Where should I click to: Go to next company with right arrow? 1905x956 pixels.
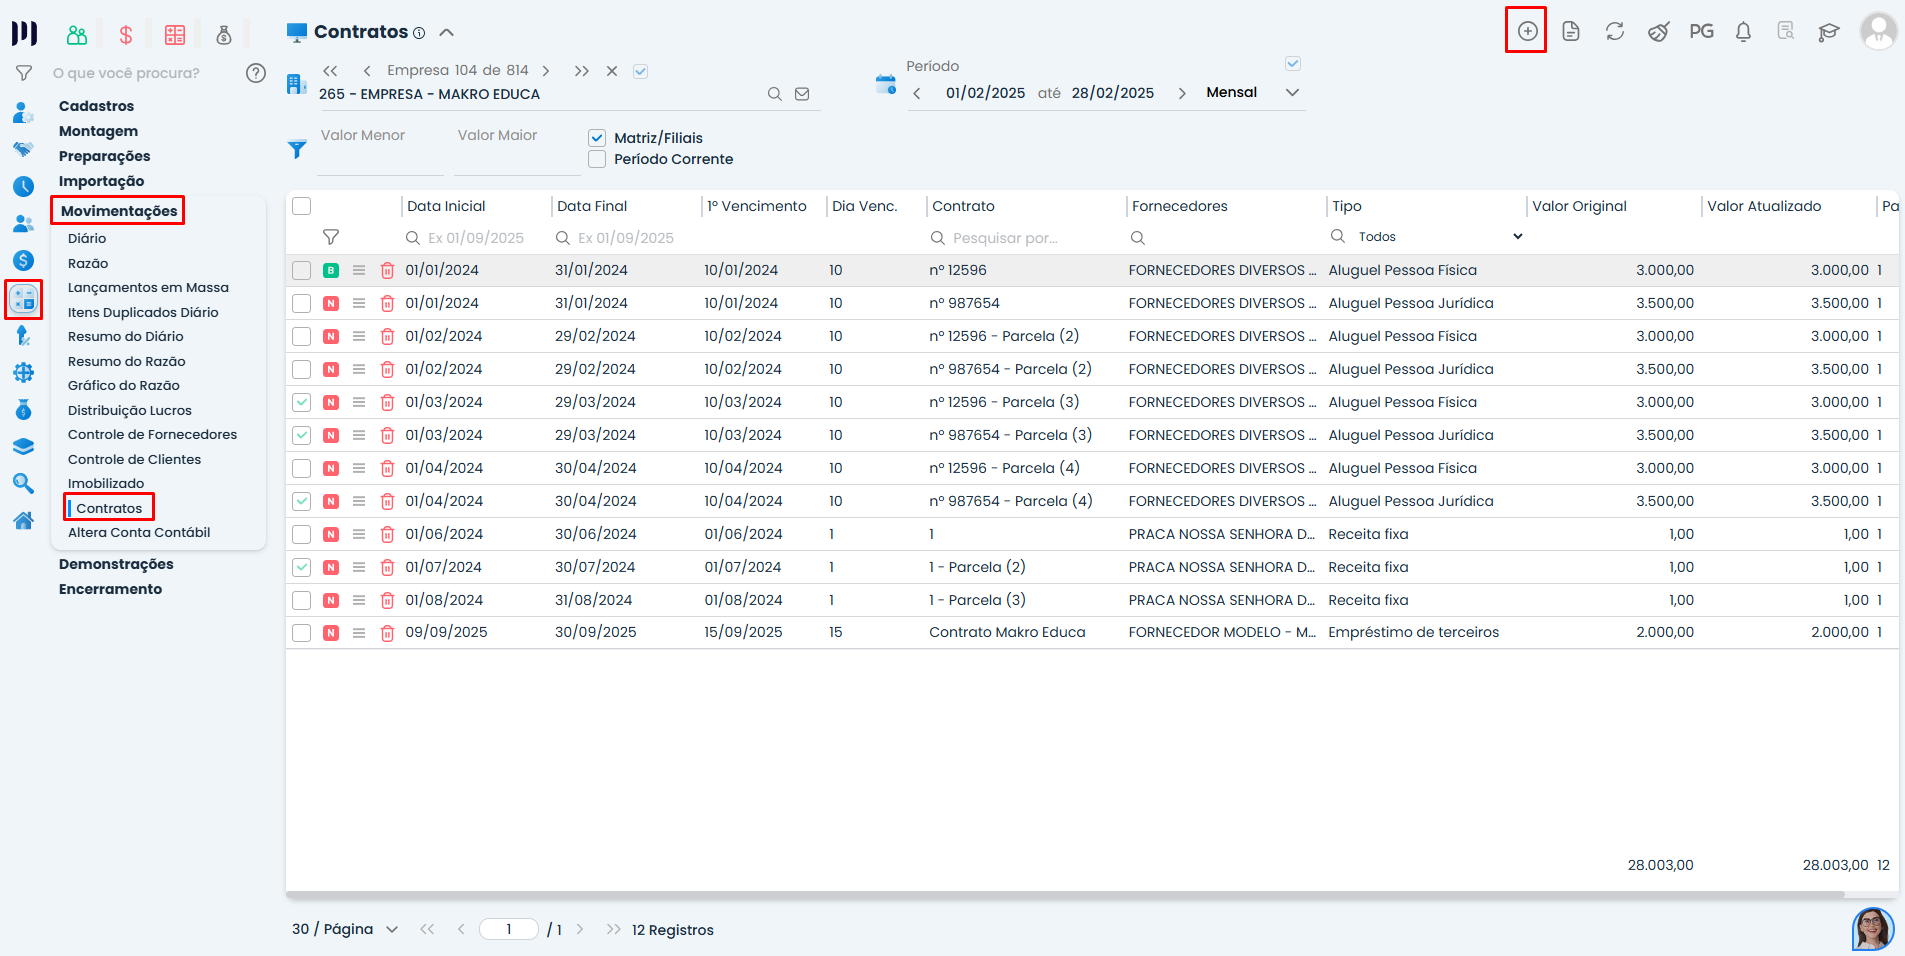546,71
